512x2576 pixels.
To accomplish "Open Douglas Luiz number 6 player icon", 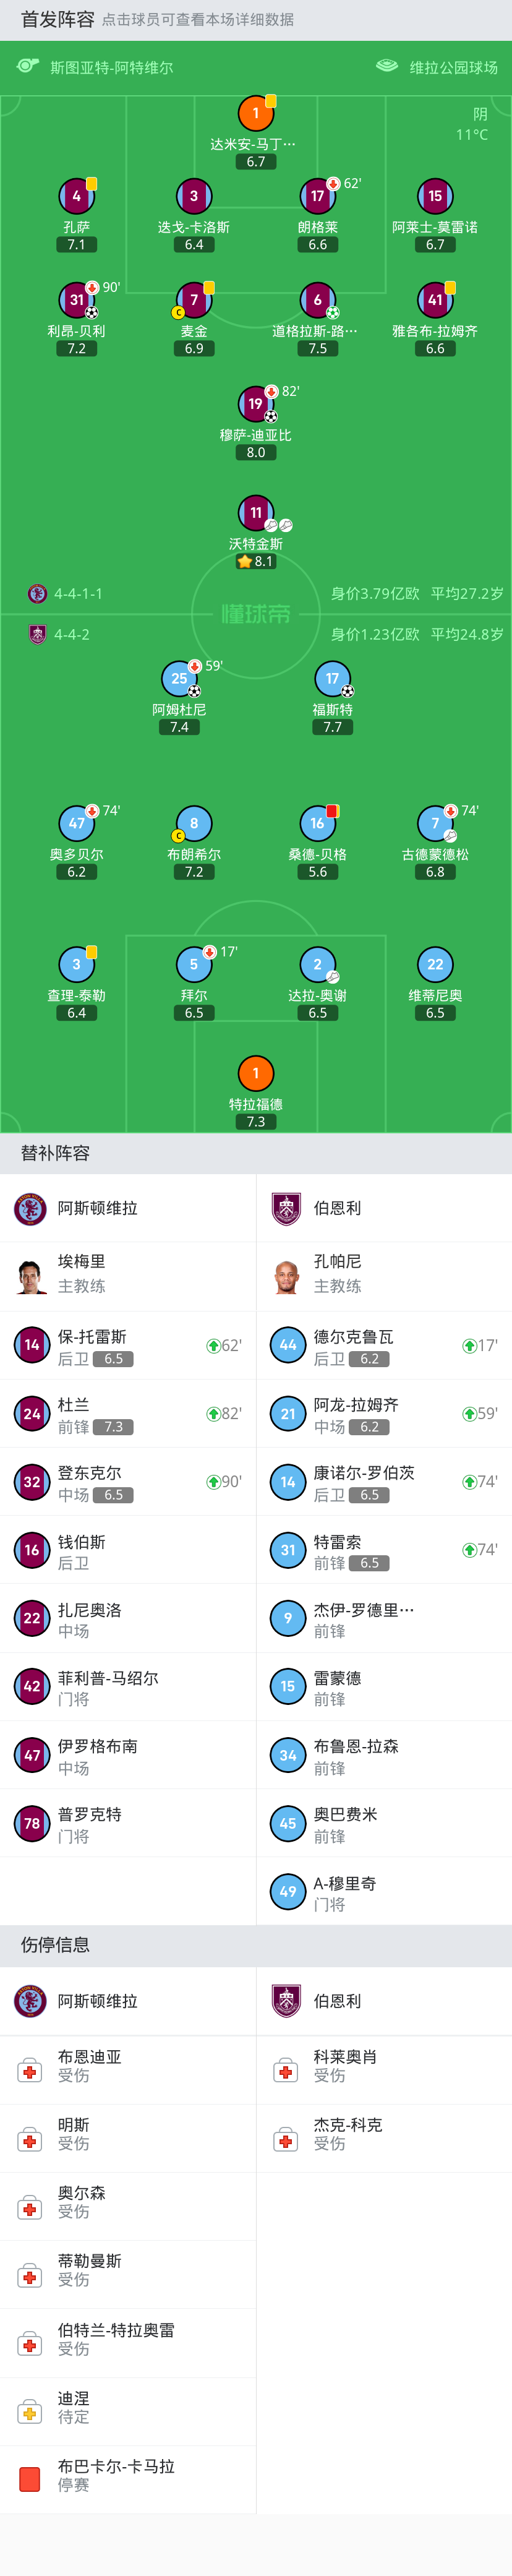I will coord(317,300).
